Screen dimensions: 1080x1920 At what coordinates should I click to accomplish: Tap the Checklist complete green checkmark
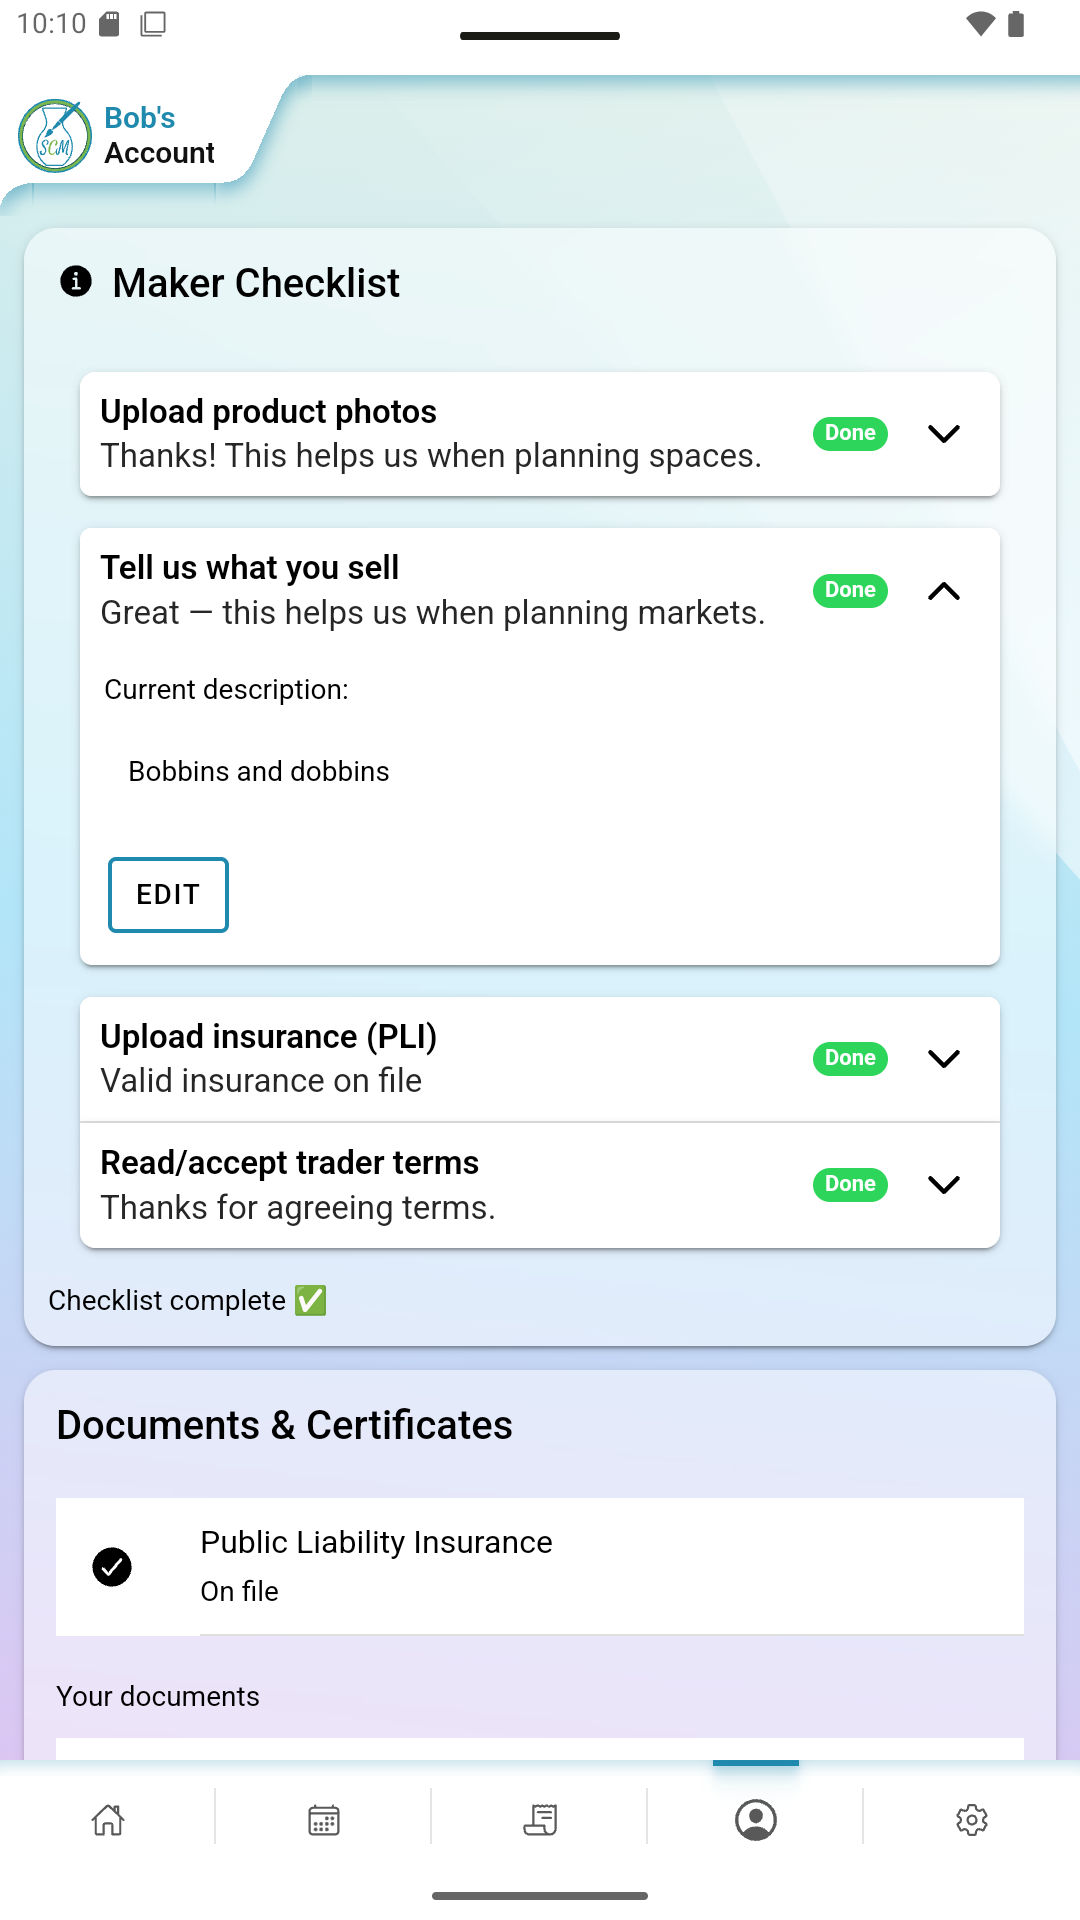point(311,1301)
